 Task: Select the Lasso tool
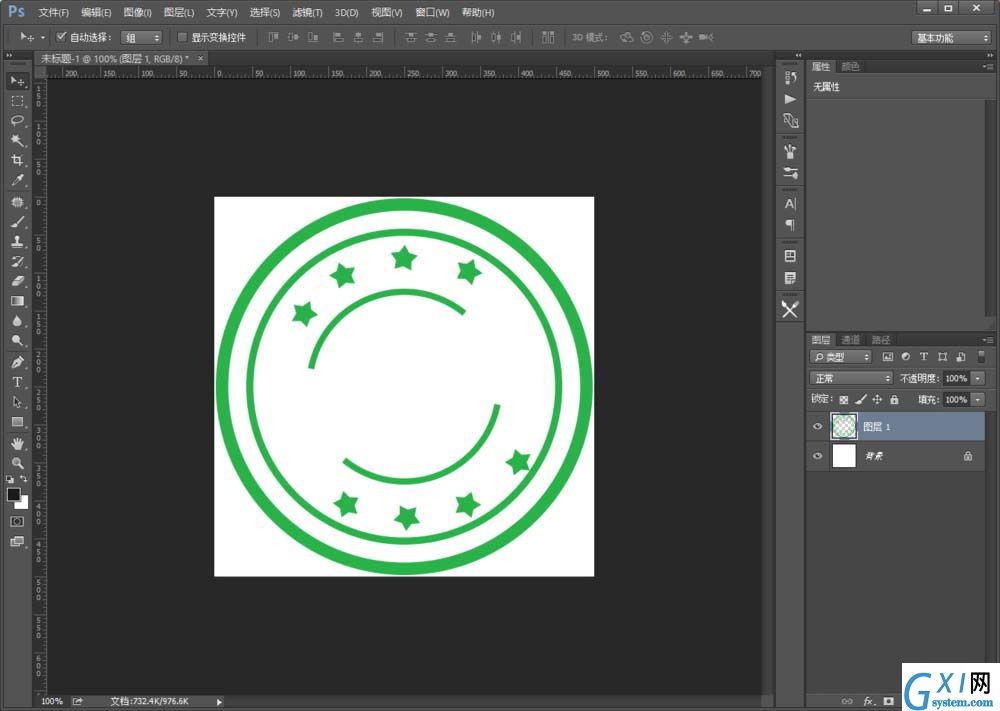17,121
